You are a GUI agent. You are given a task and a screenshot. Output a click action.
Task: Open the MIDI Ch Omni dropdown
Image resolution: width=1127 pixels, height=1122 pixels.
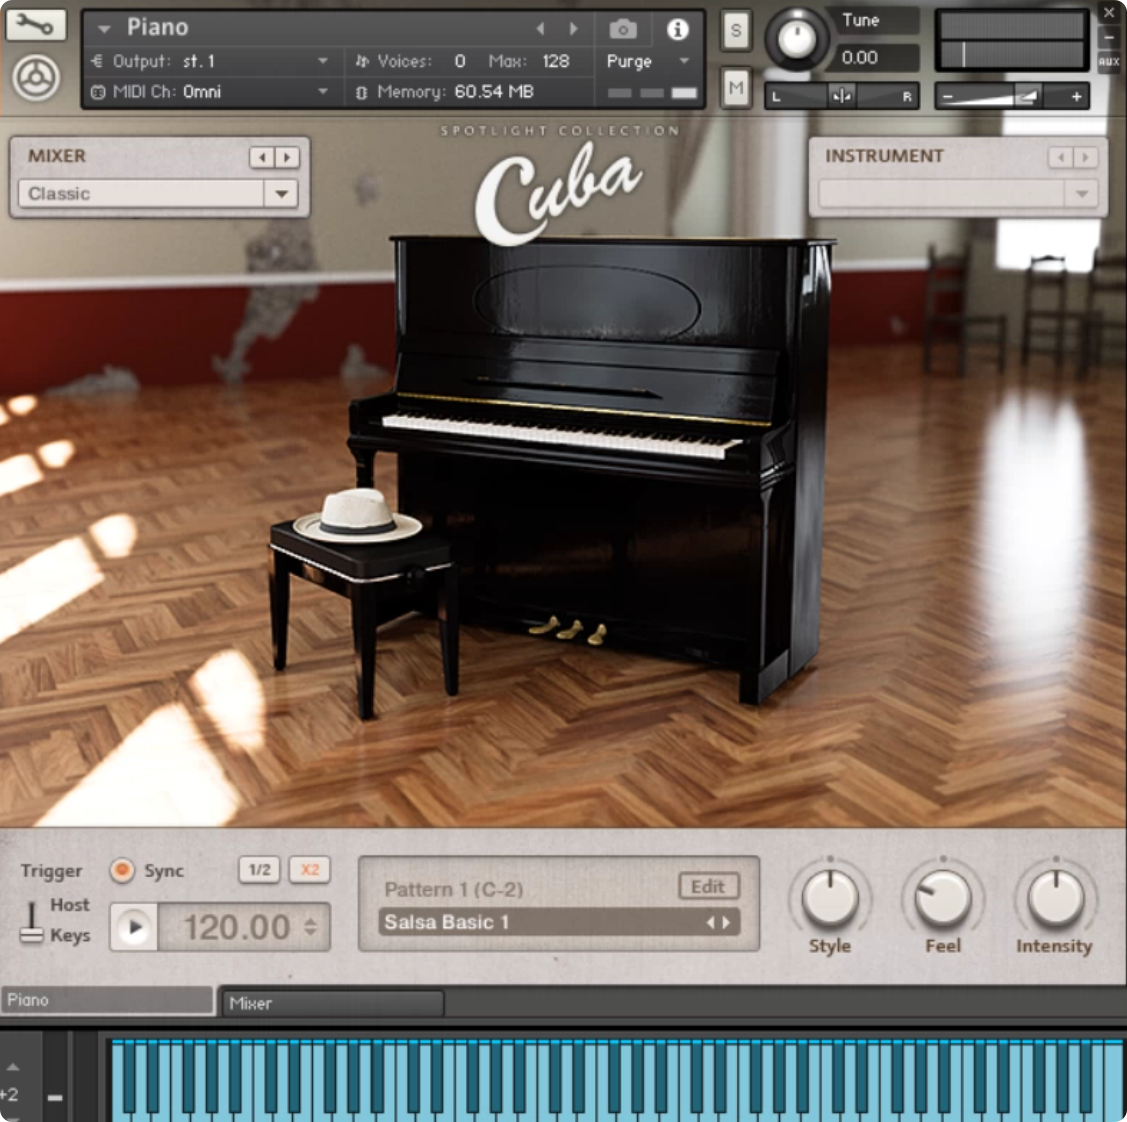(x=323, y=92)
